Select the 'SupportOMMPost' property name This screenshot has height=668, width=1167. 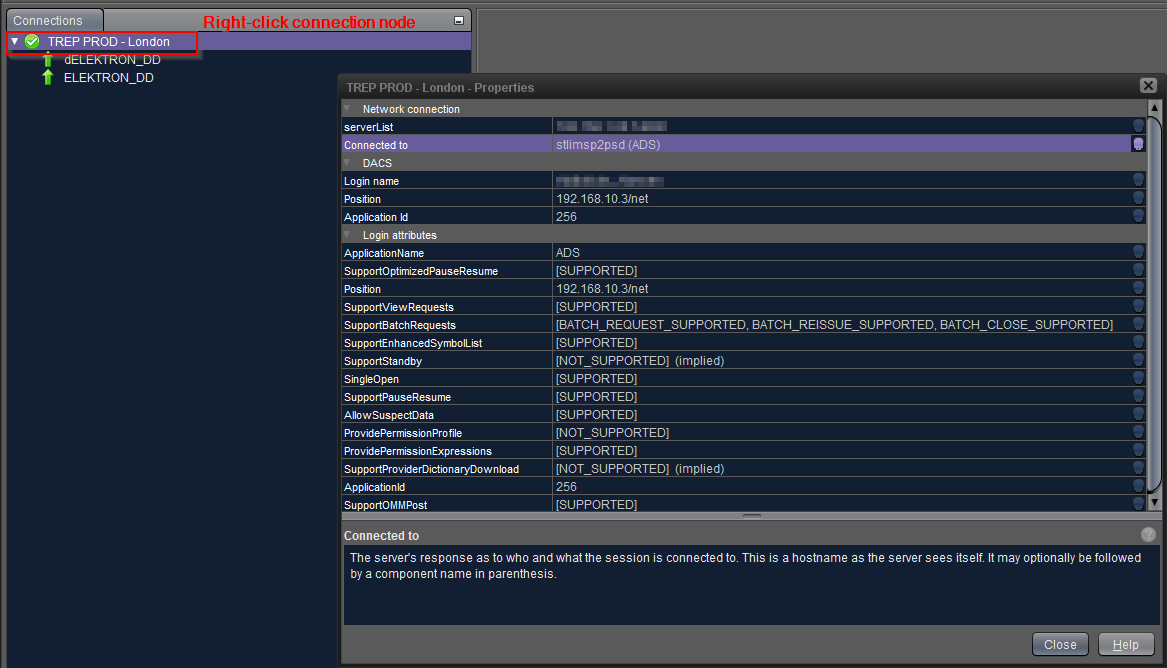[x=386, y=505]
